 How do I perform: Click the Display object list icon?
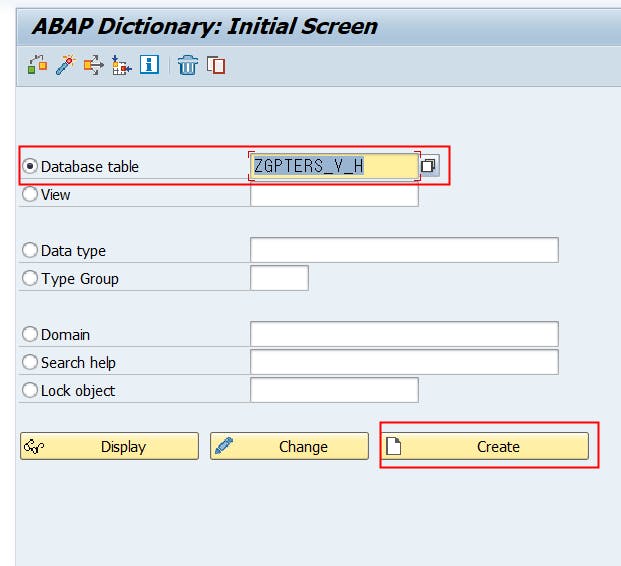click(122, 66)
